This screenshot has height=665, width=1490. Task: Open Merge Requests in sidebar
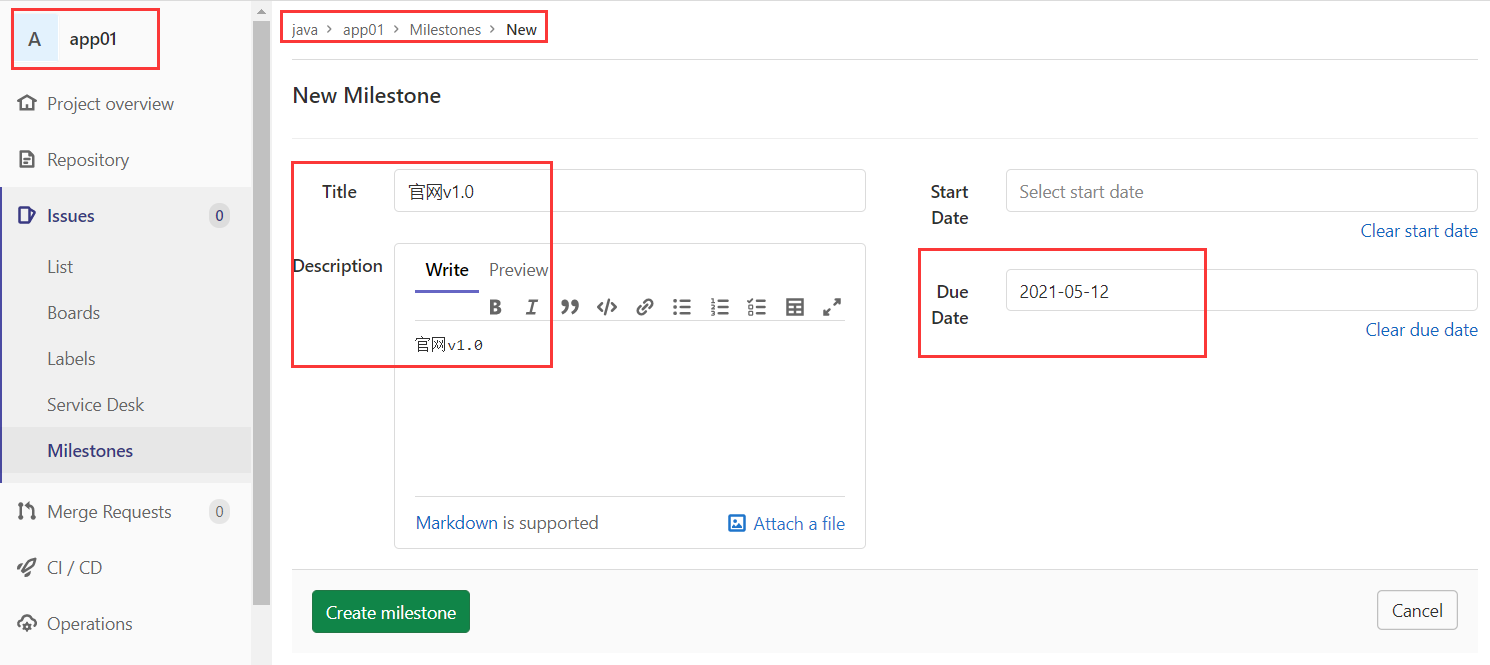[109, 512]
